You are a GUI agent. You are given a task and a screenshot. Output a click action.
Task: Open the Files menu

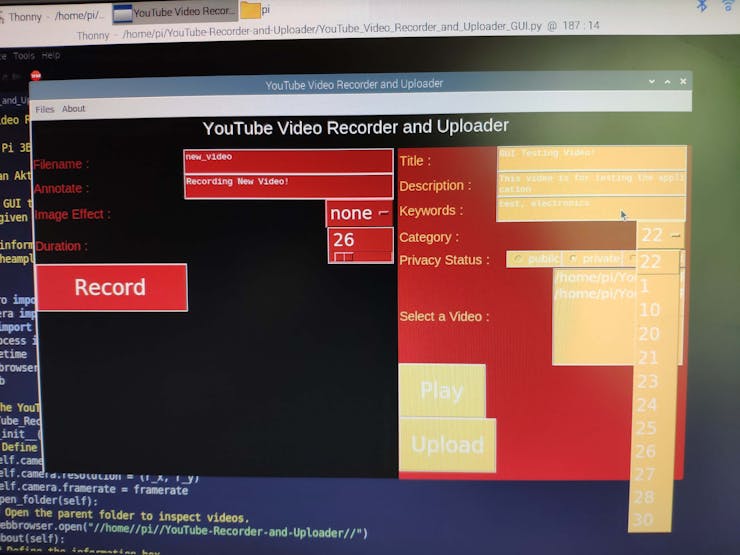[44, 109]
